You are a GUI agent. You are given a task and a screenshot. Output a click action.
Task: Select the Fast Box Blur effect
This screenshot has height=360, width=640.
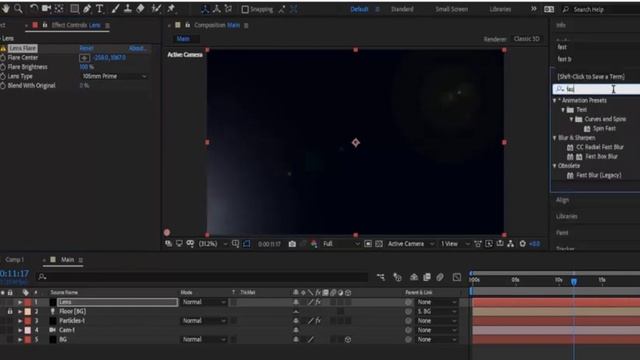click(x=602, y=156)
